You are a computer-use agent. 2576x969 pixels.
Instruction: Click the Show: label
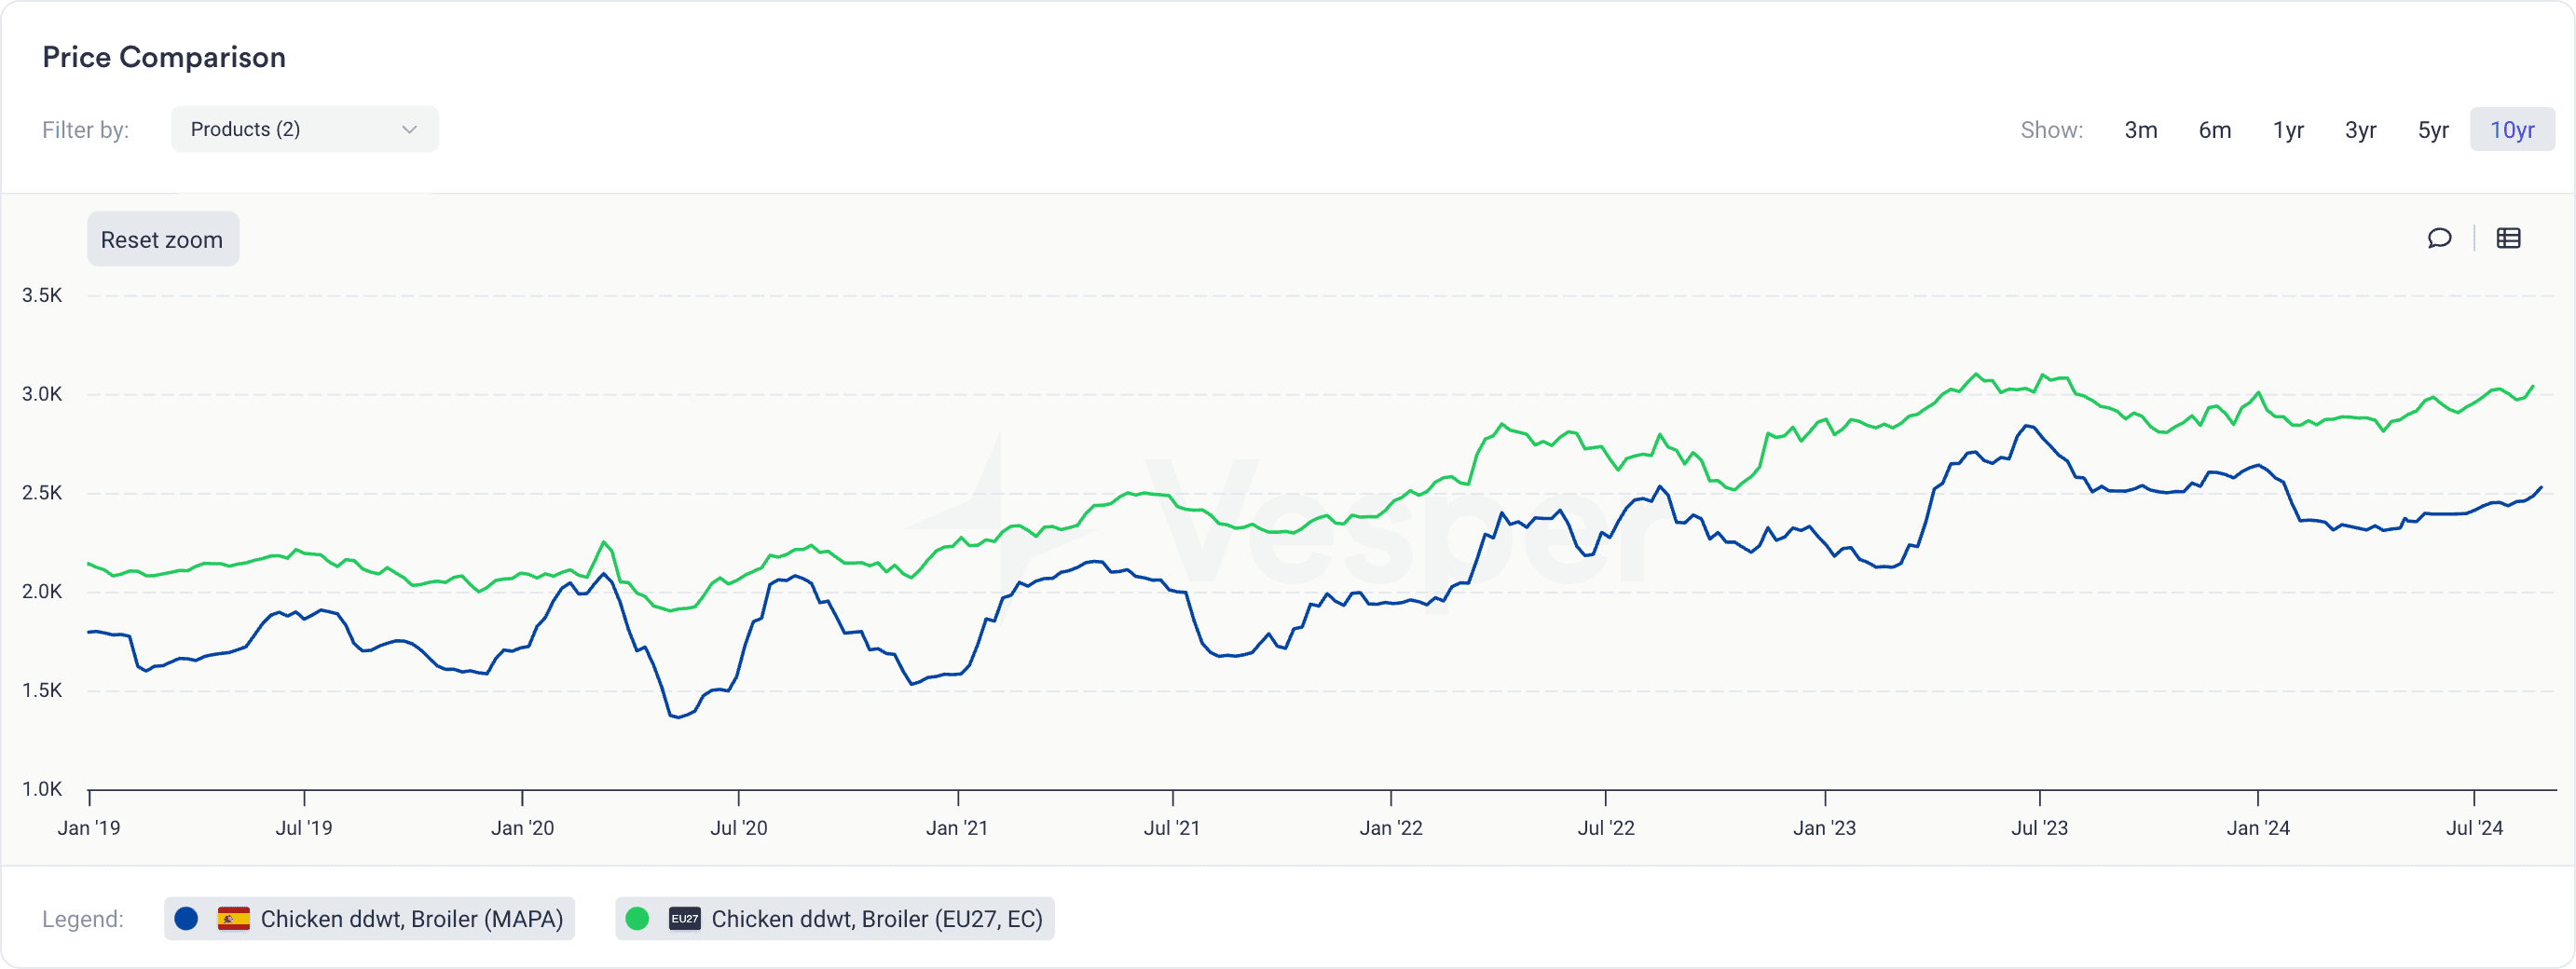click(2051, 130)
